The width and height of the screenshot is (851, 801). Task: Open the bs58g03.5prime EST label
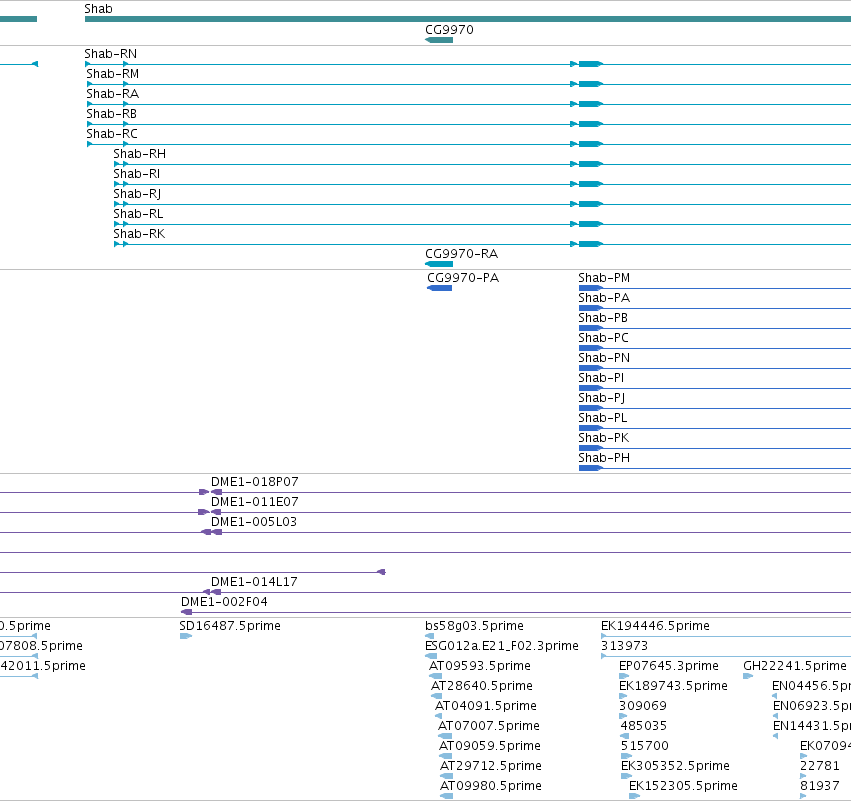click(x=474, y=626)
